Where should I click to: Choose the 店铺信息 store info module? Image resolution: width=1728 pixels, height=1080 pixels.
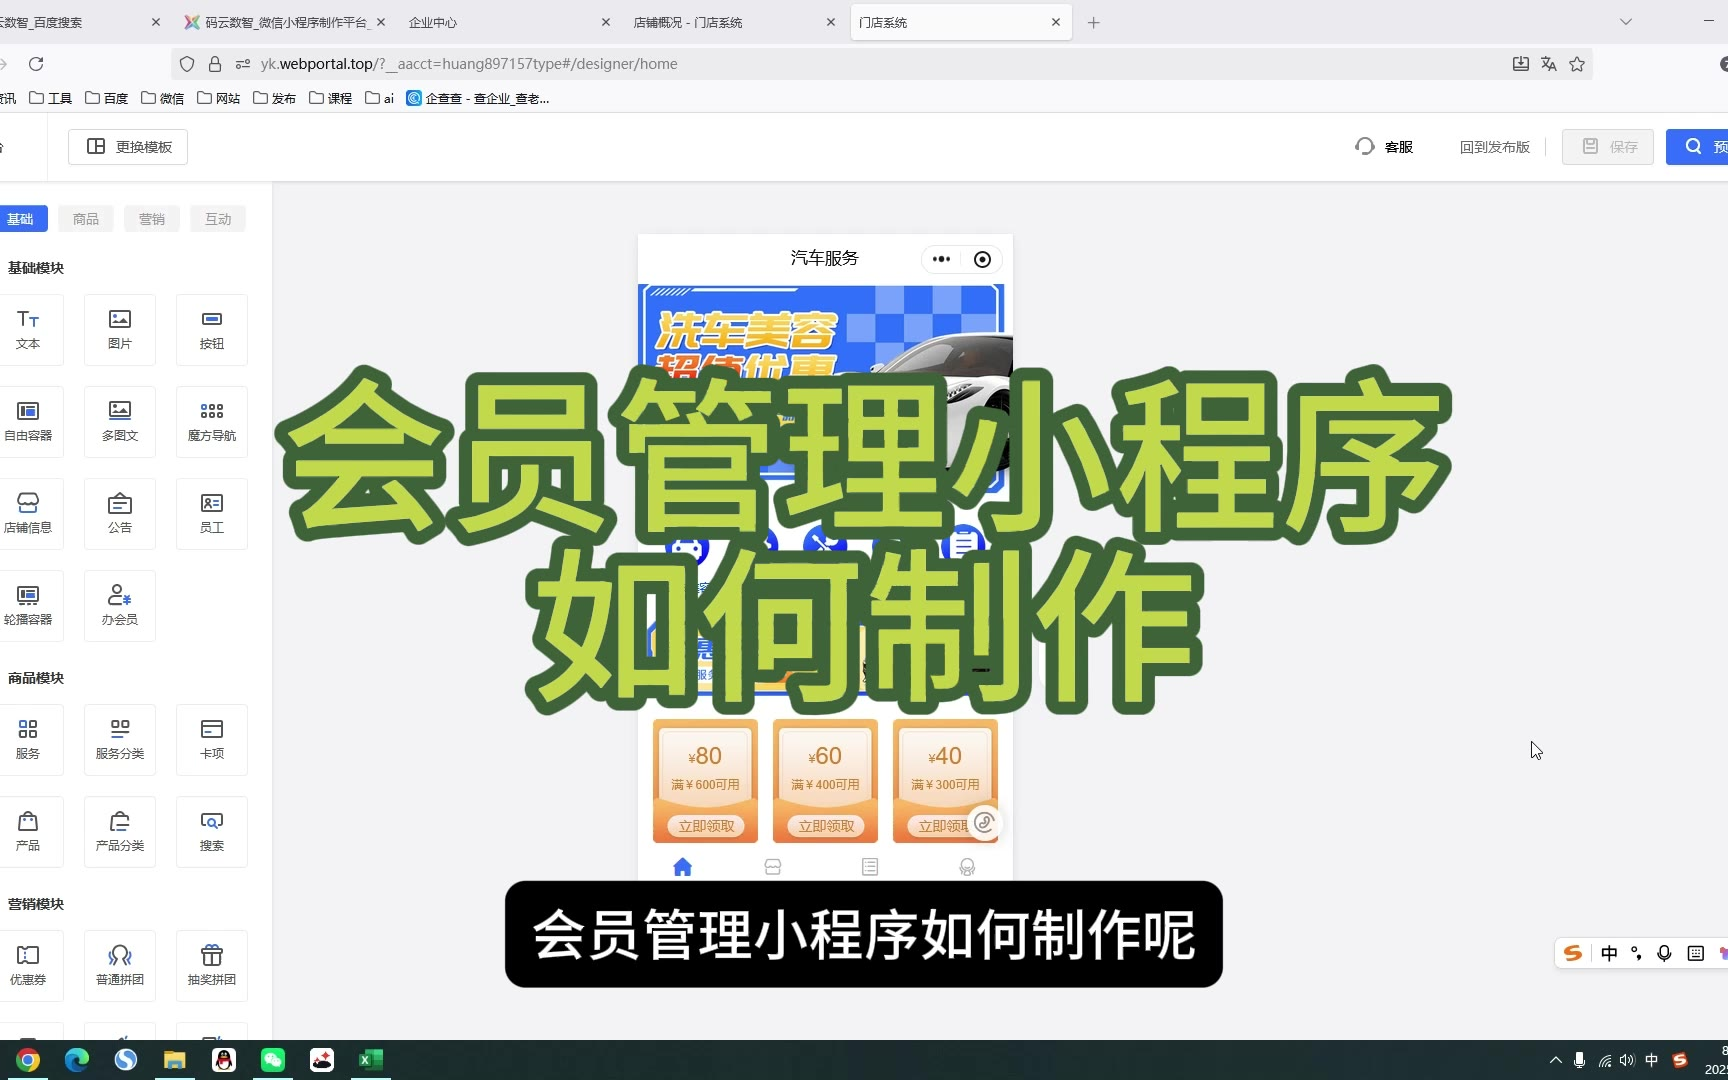(x=28, y=513)
